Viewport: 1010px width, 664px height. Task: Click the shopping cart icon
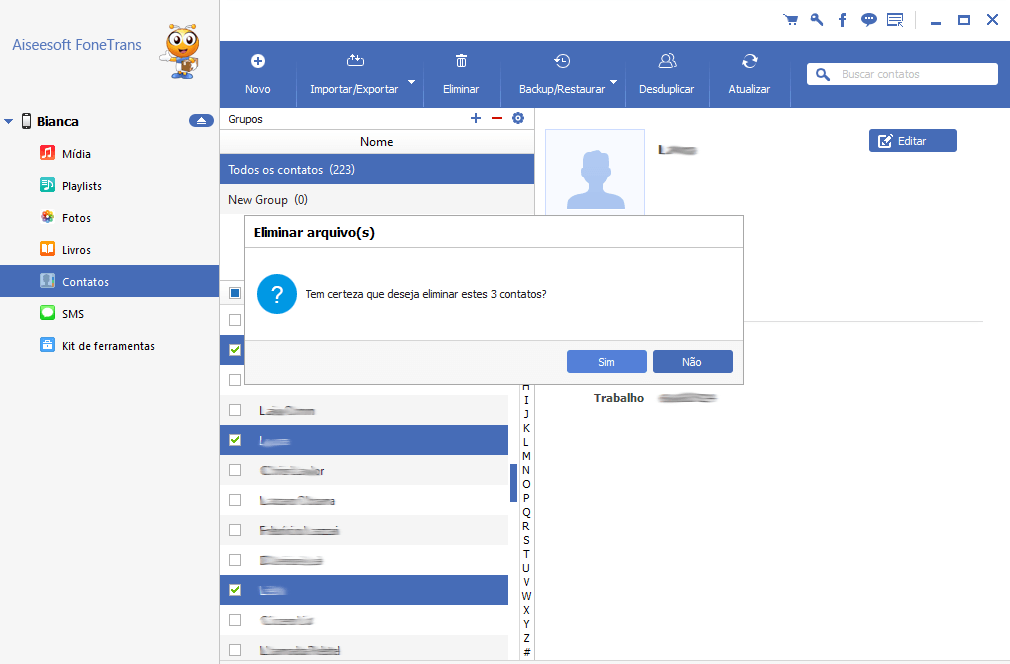[x=791, y=20]
